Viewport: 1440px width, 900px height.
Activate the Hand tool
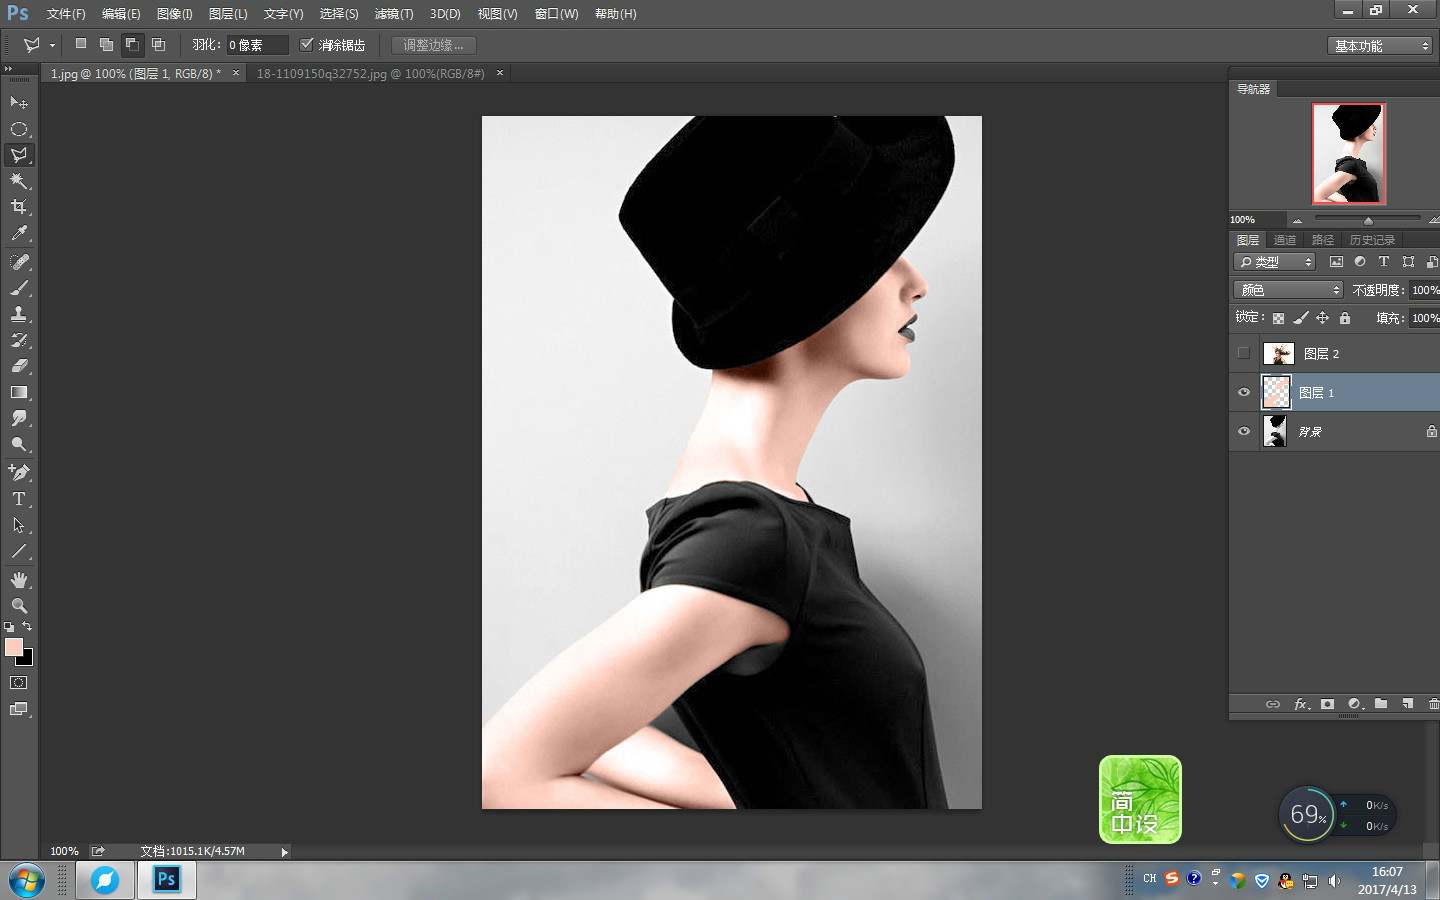point(19,580)
